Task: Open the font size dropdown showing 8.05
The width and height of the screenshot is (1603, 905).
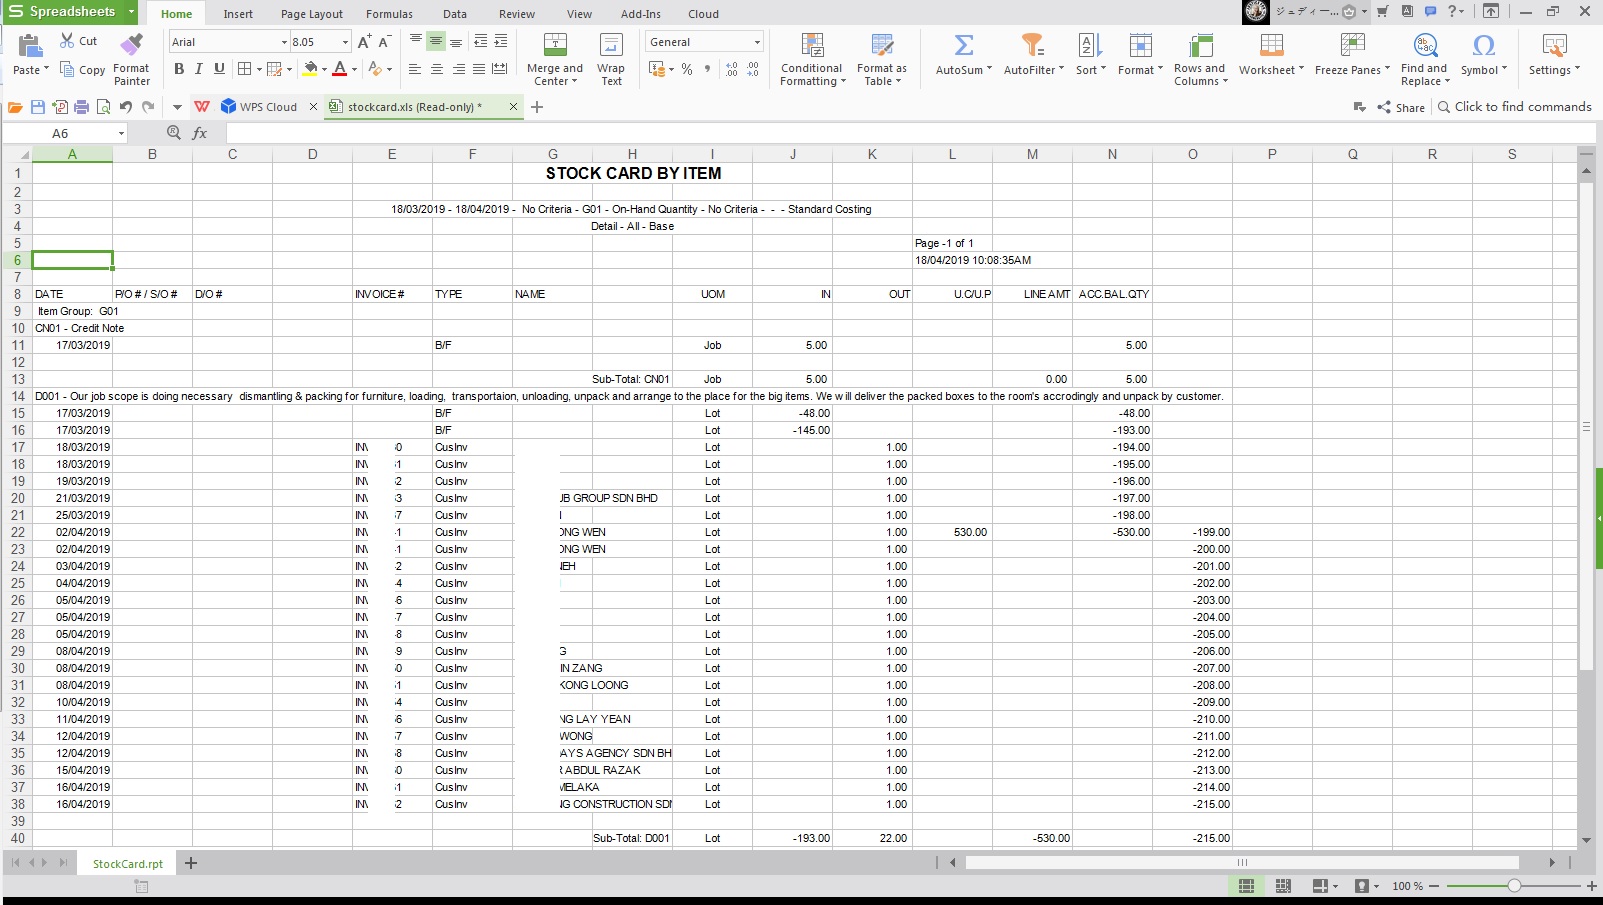Action: [x=345, y=42]
